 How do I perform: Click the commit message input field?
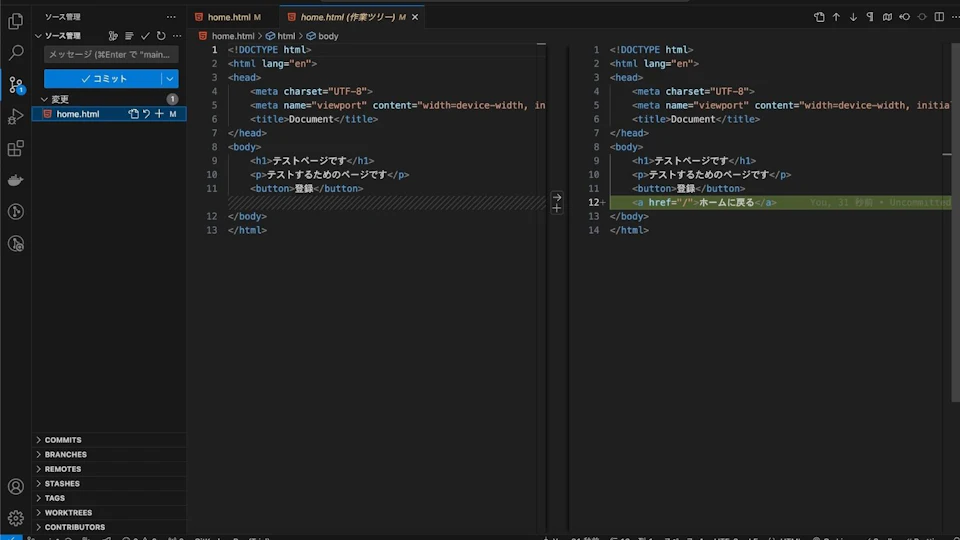(111, 54)
